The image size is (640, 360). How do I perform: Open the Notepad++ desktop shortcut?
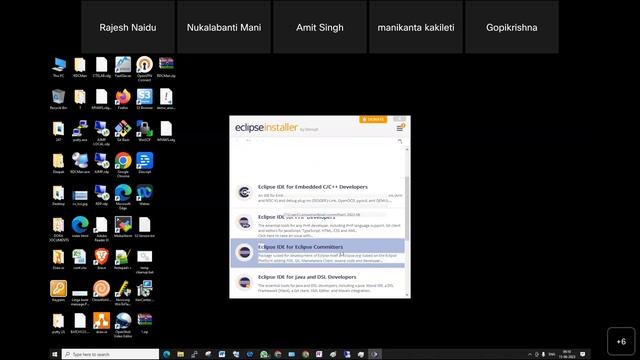(x=123, y=259)
